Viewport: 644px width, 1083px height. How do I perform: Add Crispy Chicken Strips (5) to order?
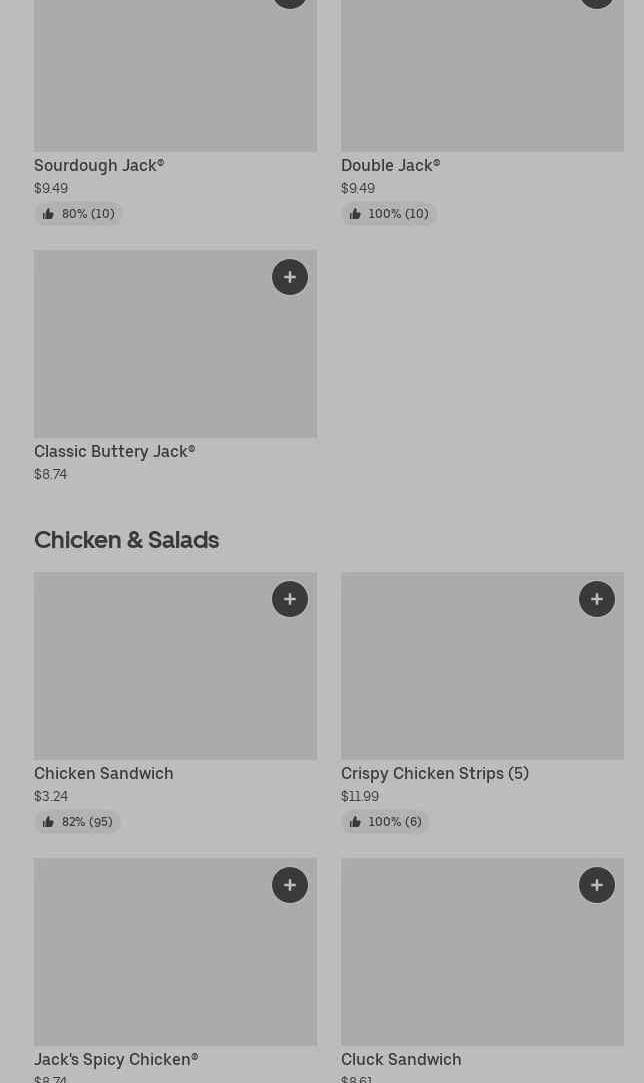(x=597, y=599)
